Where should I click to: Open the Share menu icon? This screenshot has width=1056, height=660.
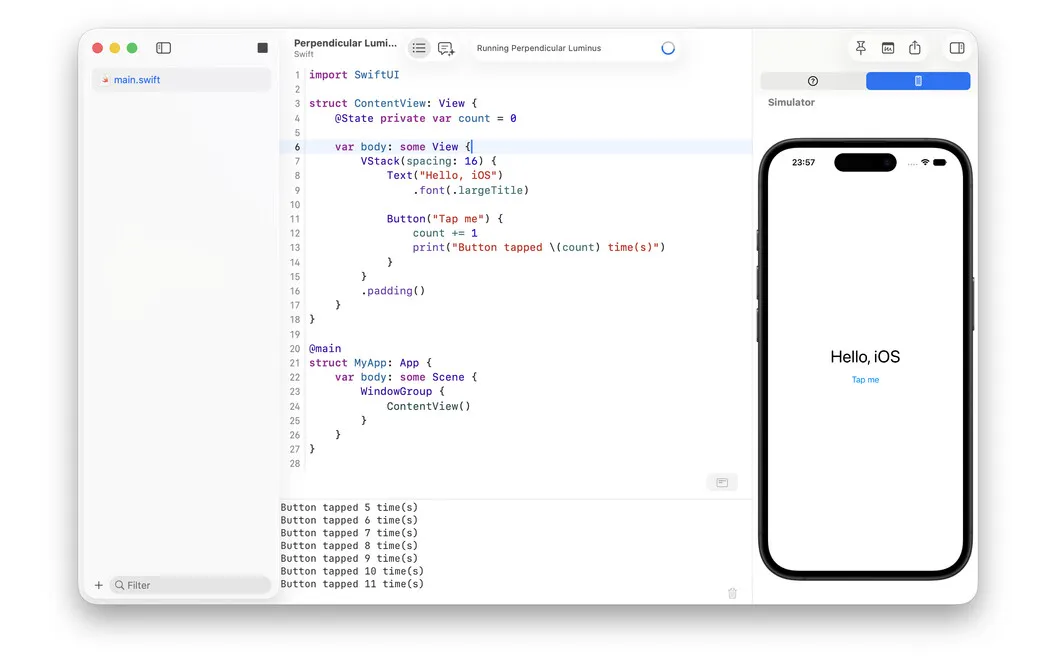tap(915, 48)
